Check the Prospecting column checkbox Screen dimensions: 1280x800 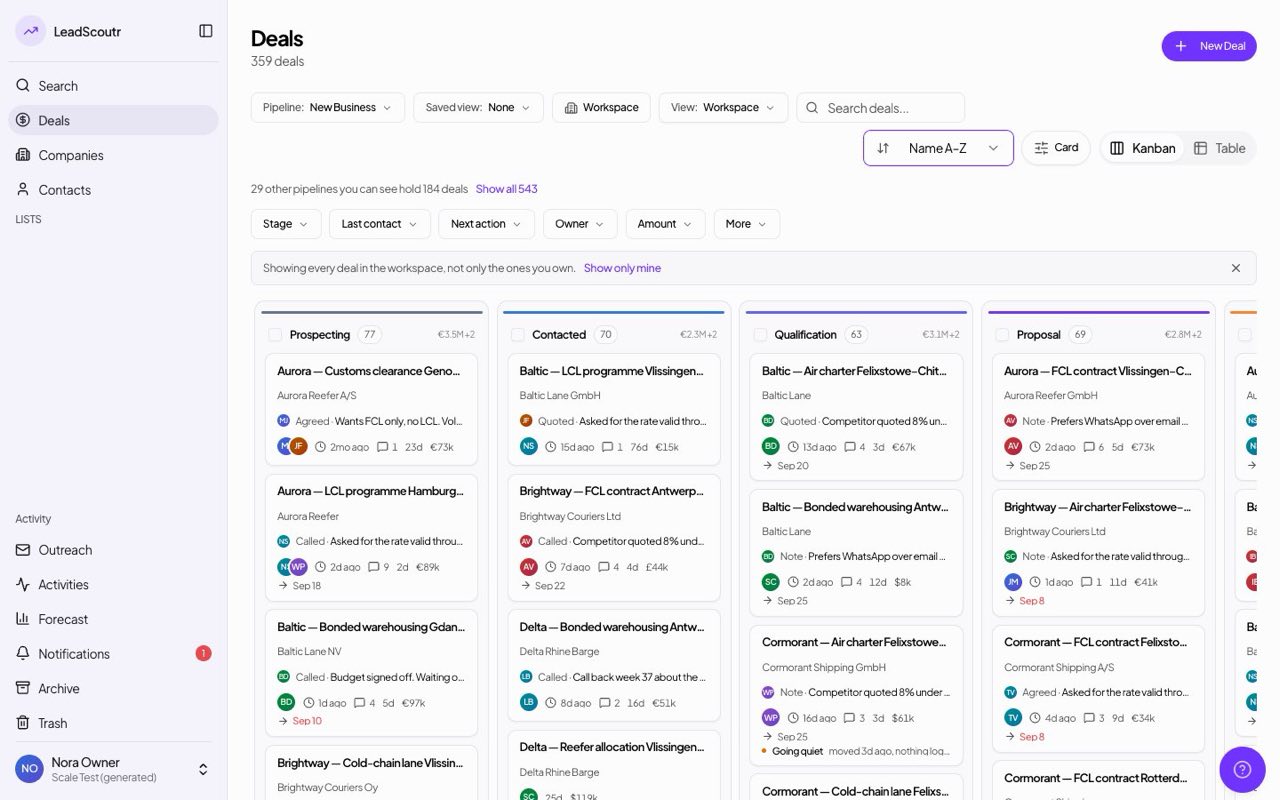coord(275,335)
